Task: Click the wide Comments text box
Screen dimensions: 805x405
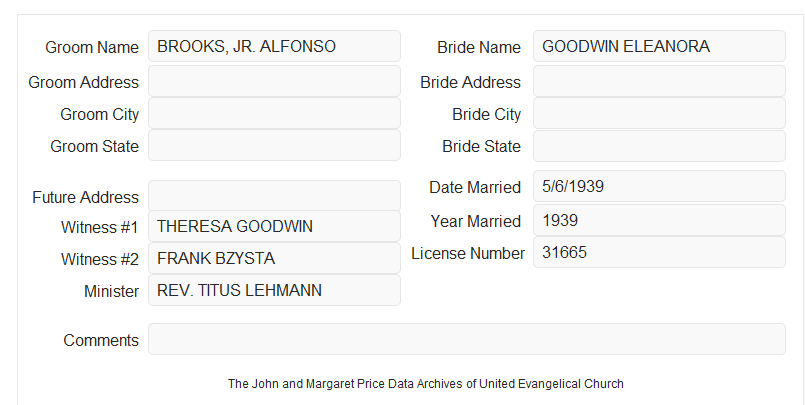Action: (x=467, y=339)
